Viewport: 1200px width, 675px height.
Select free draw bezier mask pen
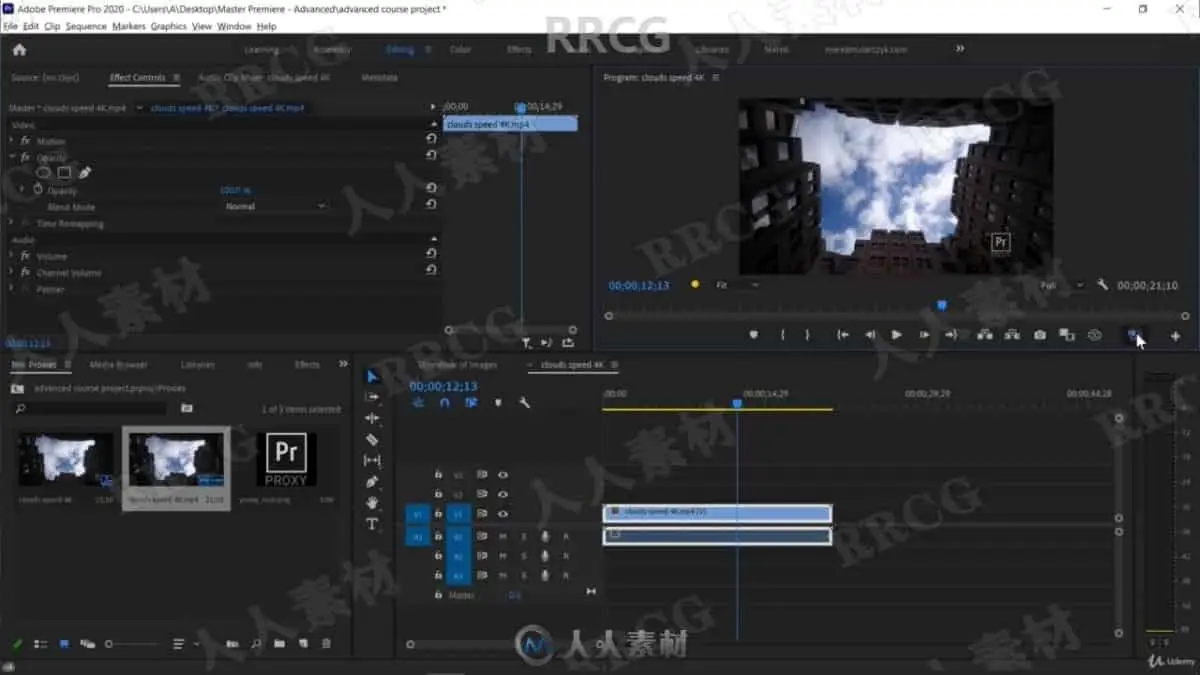point(85,173)
